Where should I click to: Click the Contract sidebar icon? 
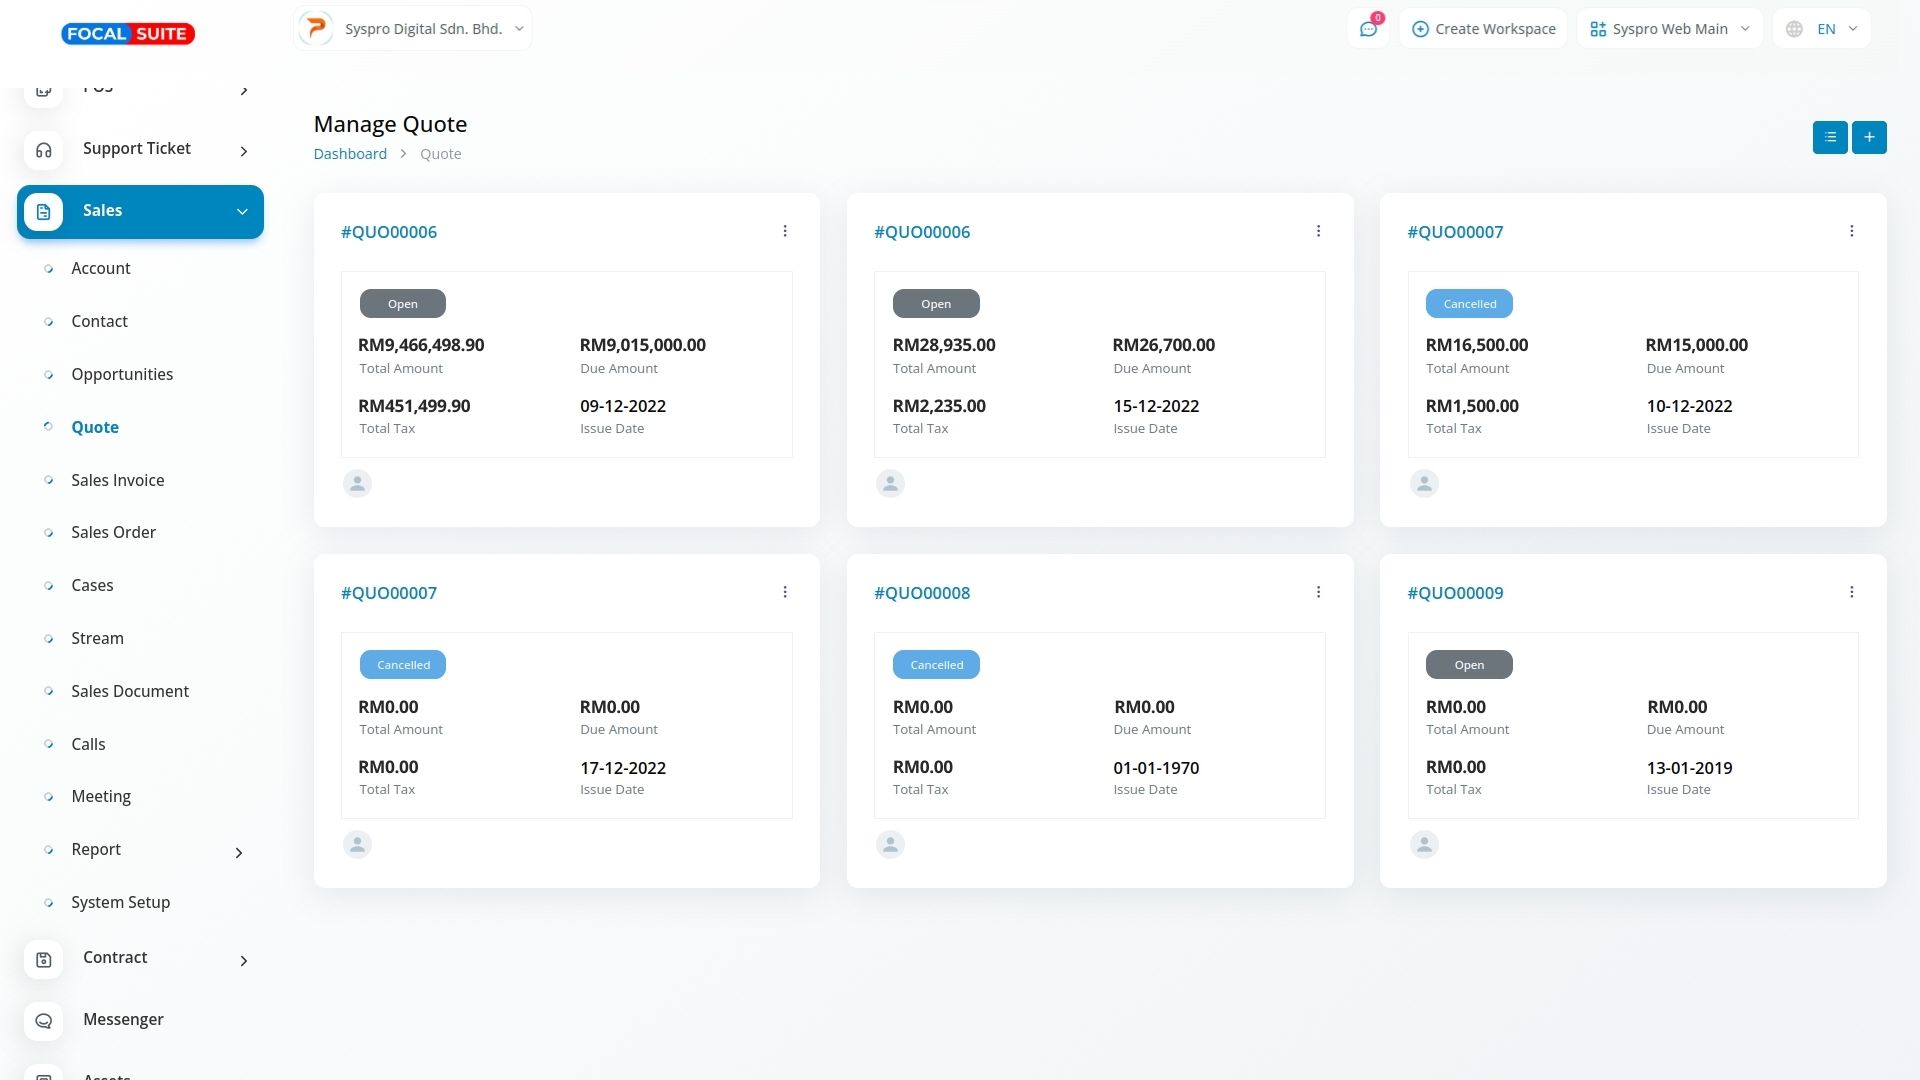(x=43, y=959)
